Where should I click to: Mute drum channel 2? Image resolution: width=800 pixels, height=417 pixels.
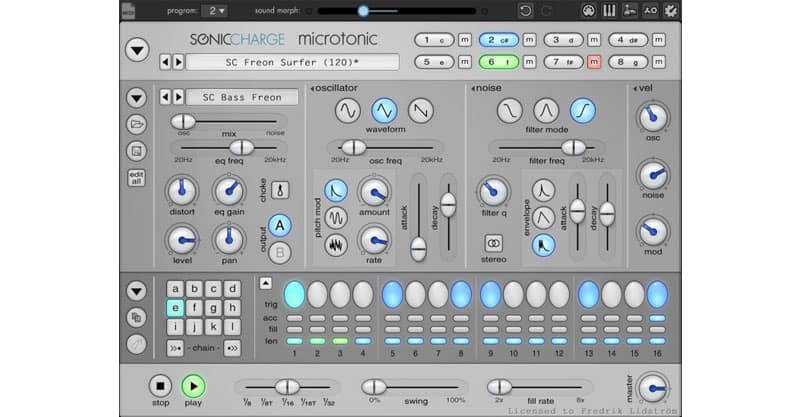pos(530,40)
